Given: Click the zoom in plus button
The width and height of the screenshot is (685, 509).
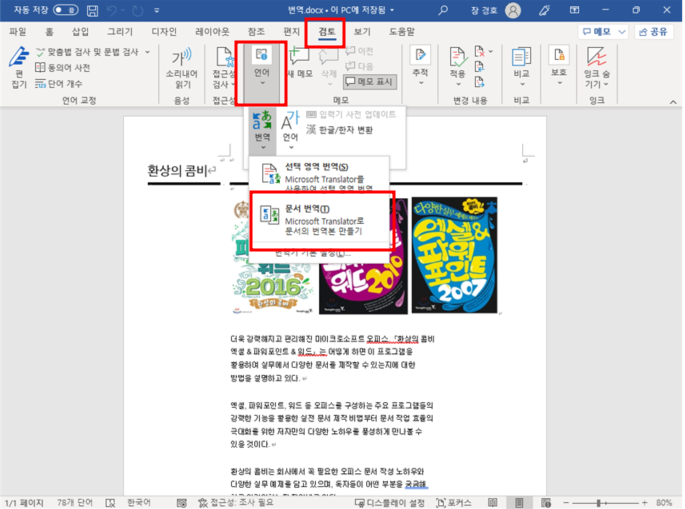Looking at the screenshot, I should 645,503.
